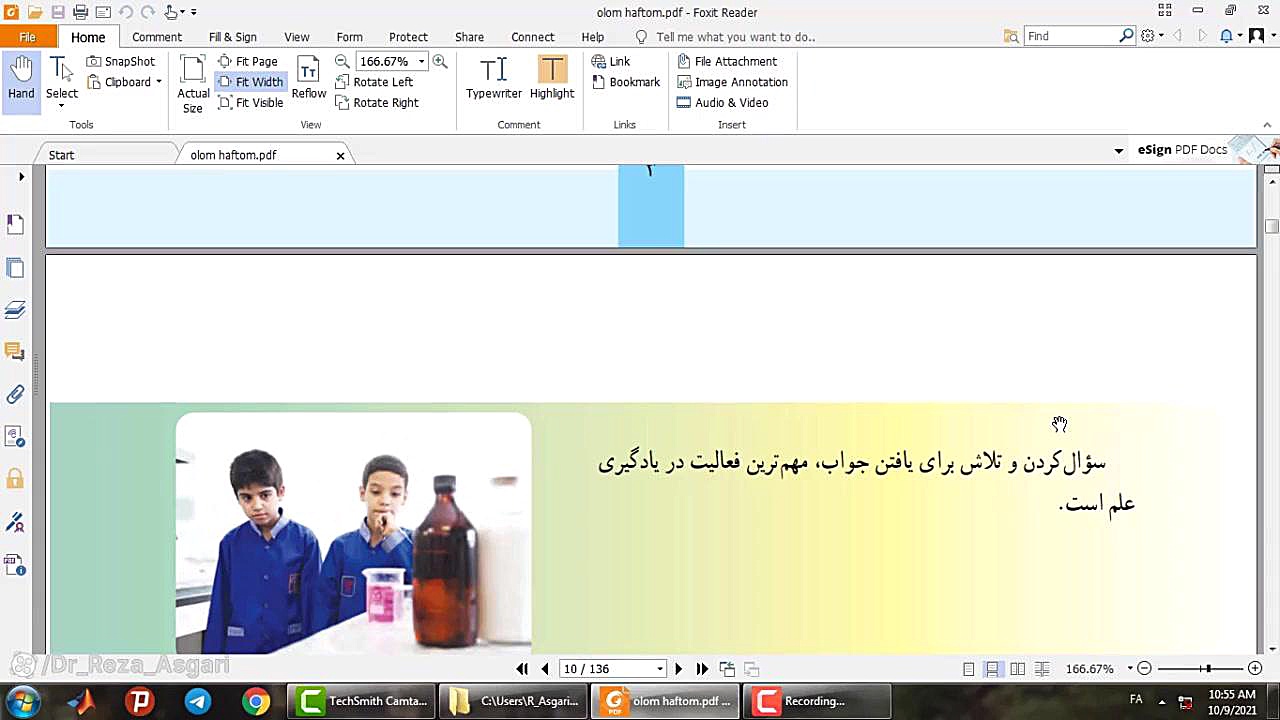Switch to single page view in status bar

click(968, 669)
